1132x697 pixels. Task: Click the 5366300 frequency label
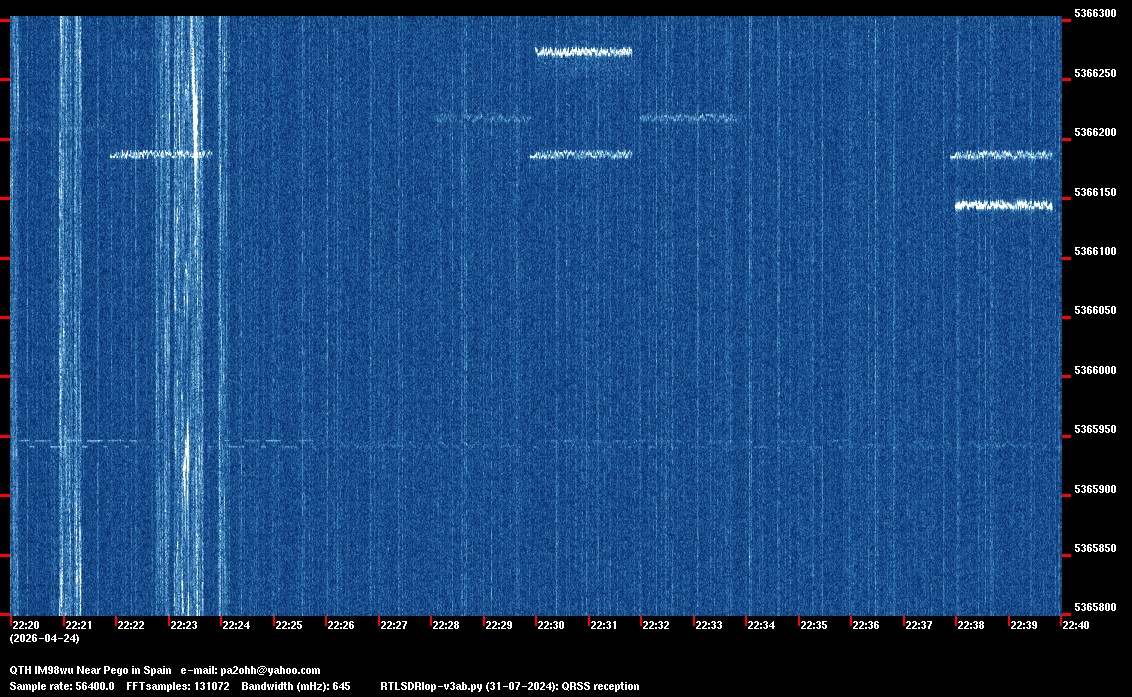tap(1094, 14)
